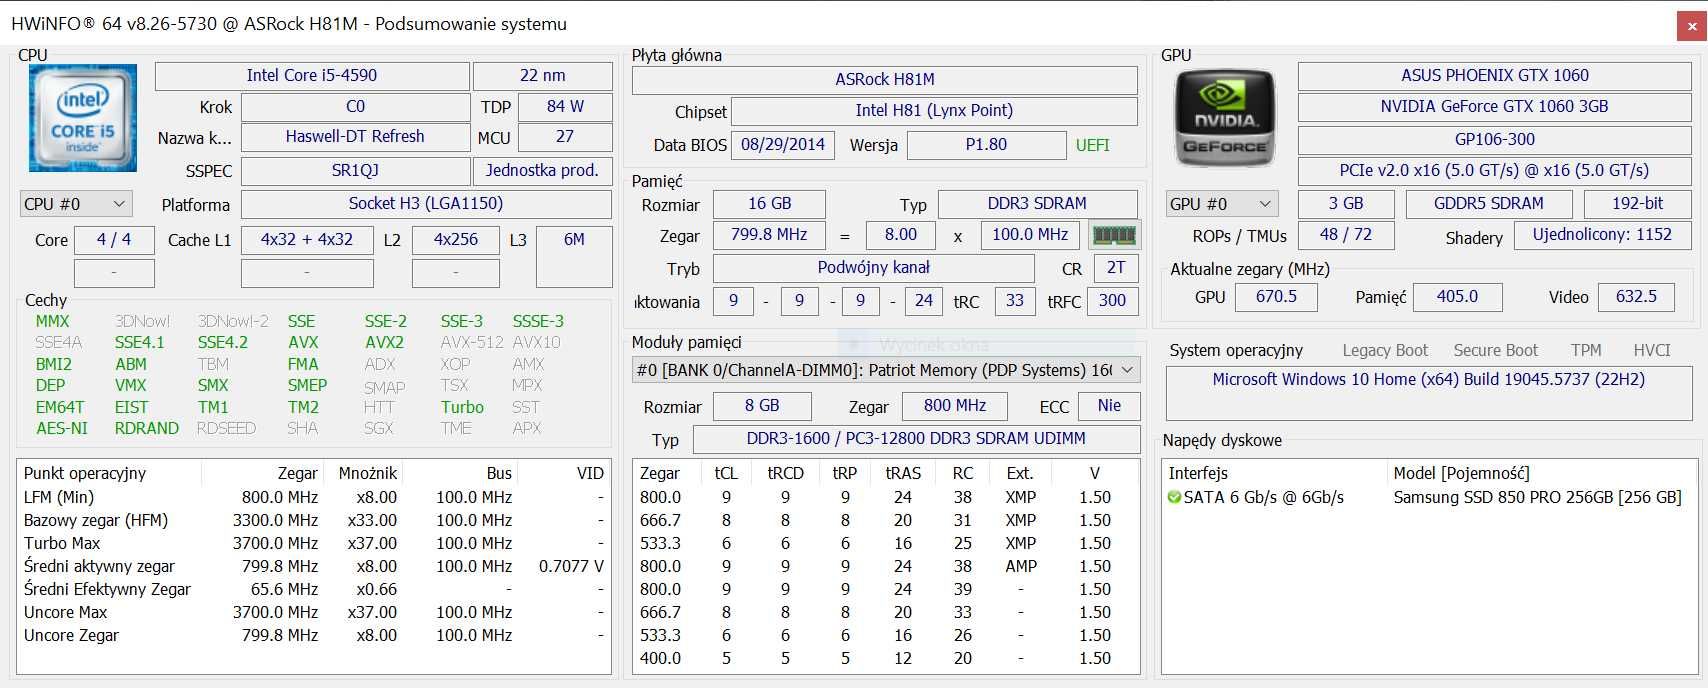Click the SSPEC SR1QJ value
Viewport: 1708px width, 688px height.
pyautogui.click(x=355, y=171)
